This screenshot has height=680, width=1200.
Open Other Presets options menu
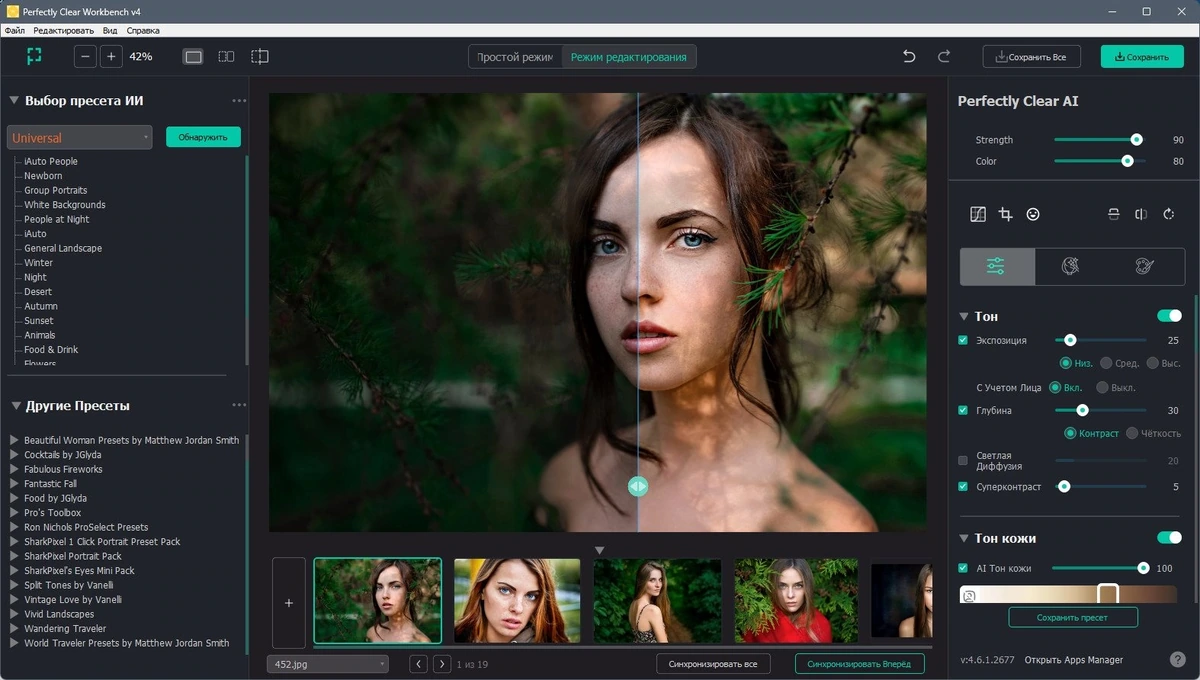click(x=239, y=406)
